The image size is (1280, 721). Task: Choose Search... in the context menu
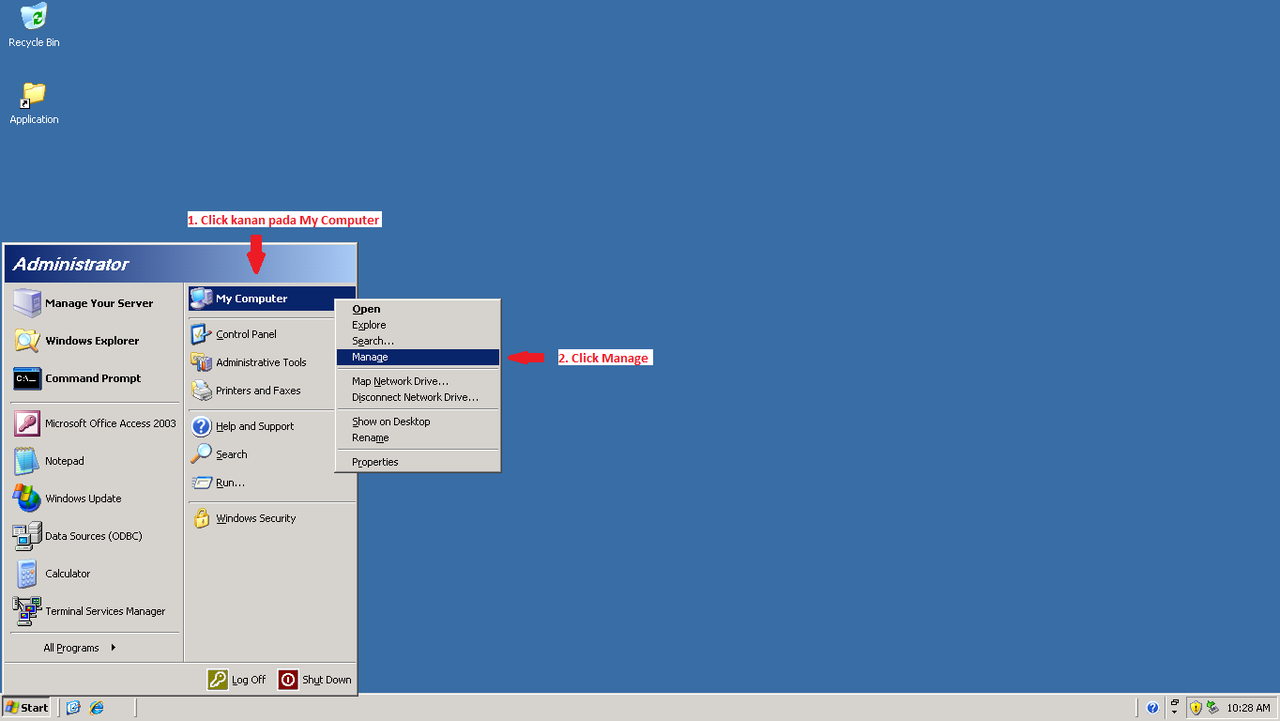pyautogui.click(x=417, y=341)
